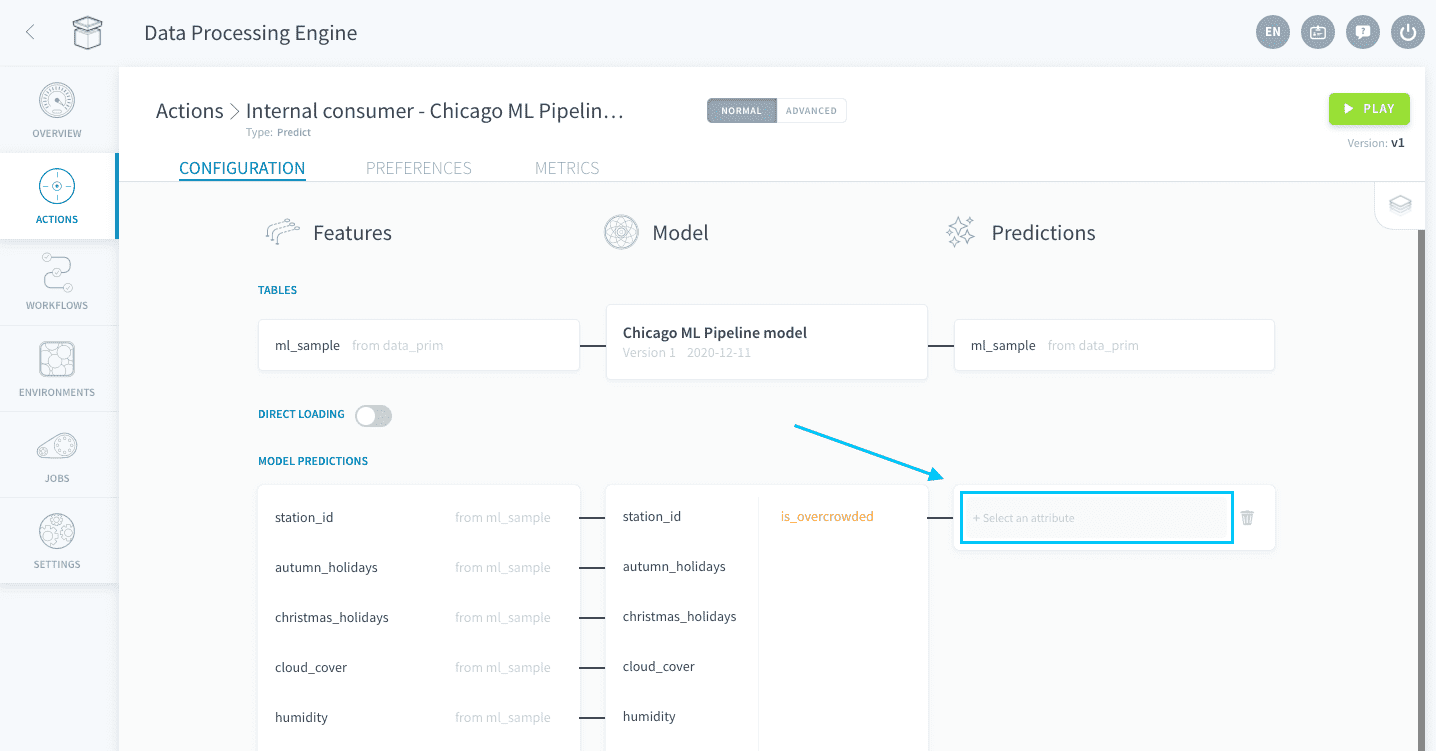Click humidity in the model column

[649, 716]
